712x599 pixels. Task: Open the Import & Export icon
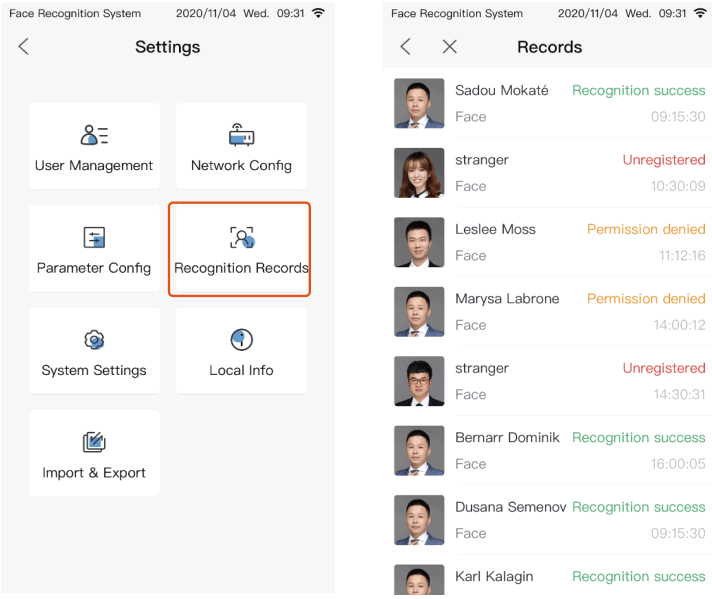94,442
